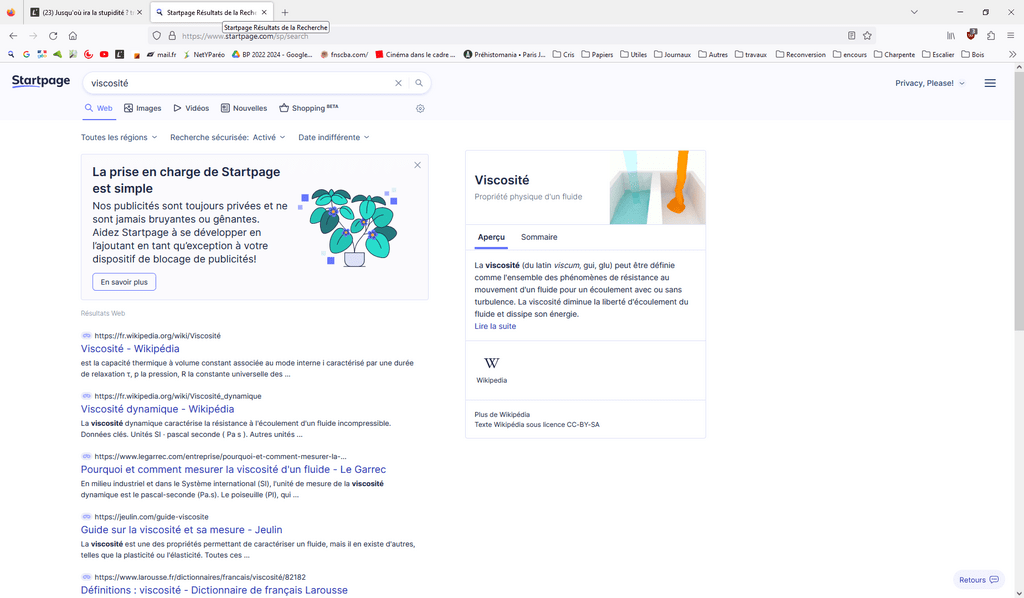The image size is (1024, 598).
Task: Open the browser home page icon
Action: [x=72, y=36]
